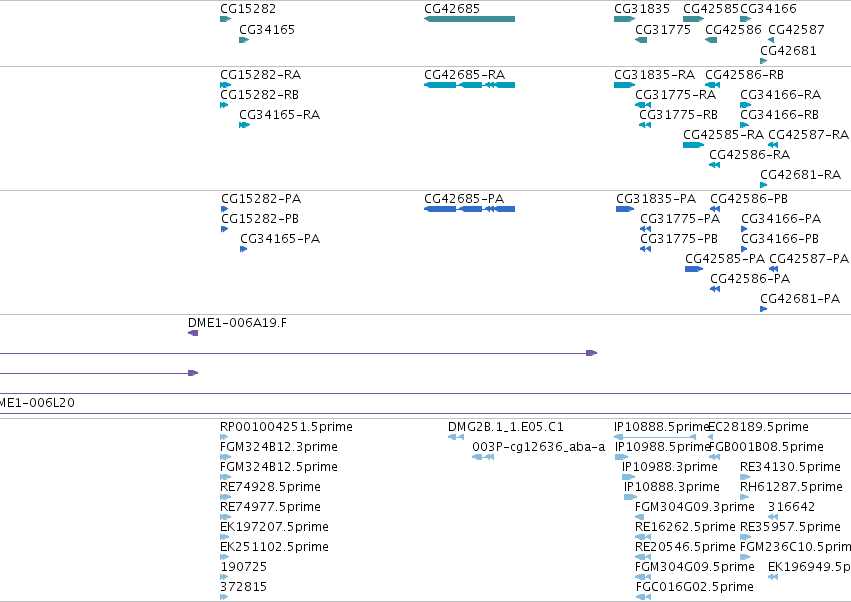Viewport: 851px width, 602px height.
Task: Click transcript CG42681-RA label
Action: point(801,174)
